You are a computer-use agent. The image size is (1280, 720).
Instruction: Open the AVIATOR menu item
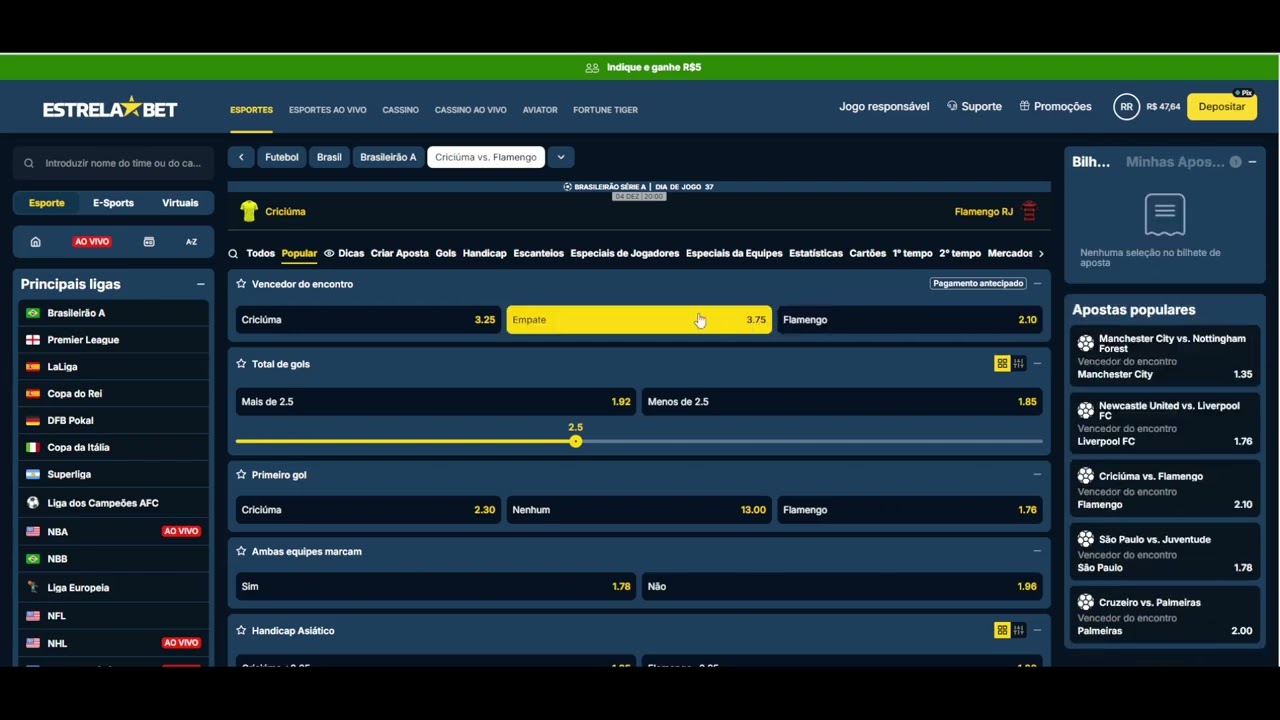click(x=540, y=110)
